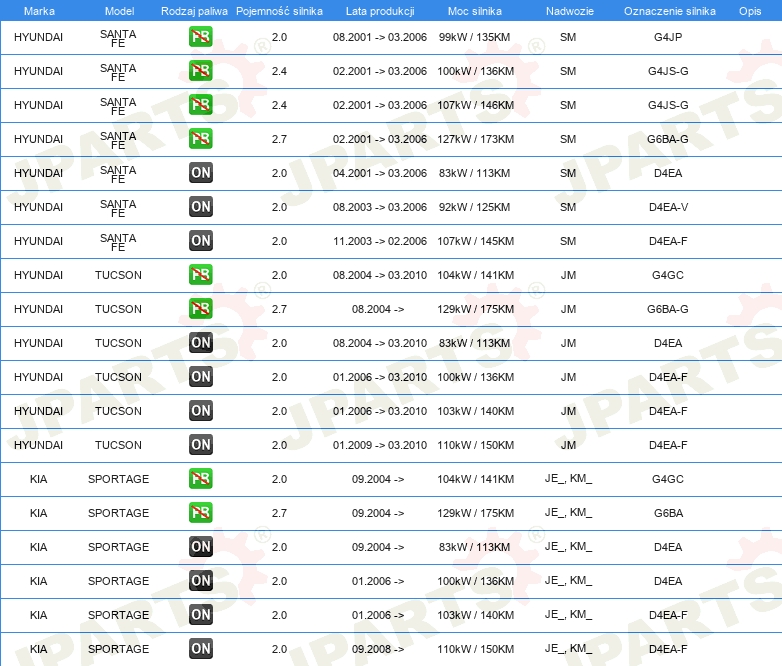782x666 pixels.
Task: Click petrol icon in Sportage G6BA row
Action: click(200, 512)
